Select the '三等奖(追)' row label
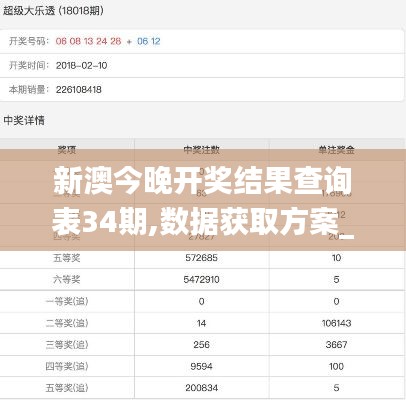Image resolution: width=406 pixels, height=400 pixels. click(67, 345)
